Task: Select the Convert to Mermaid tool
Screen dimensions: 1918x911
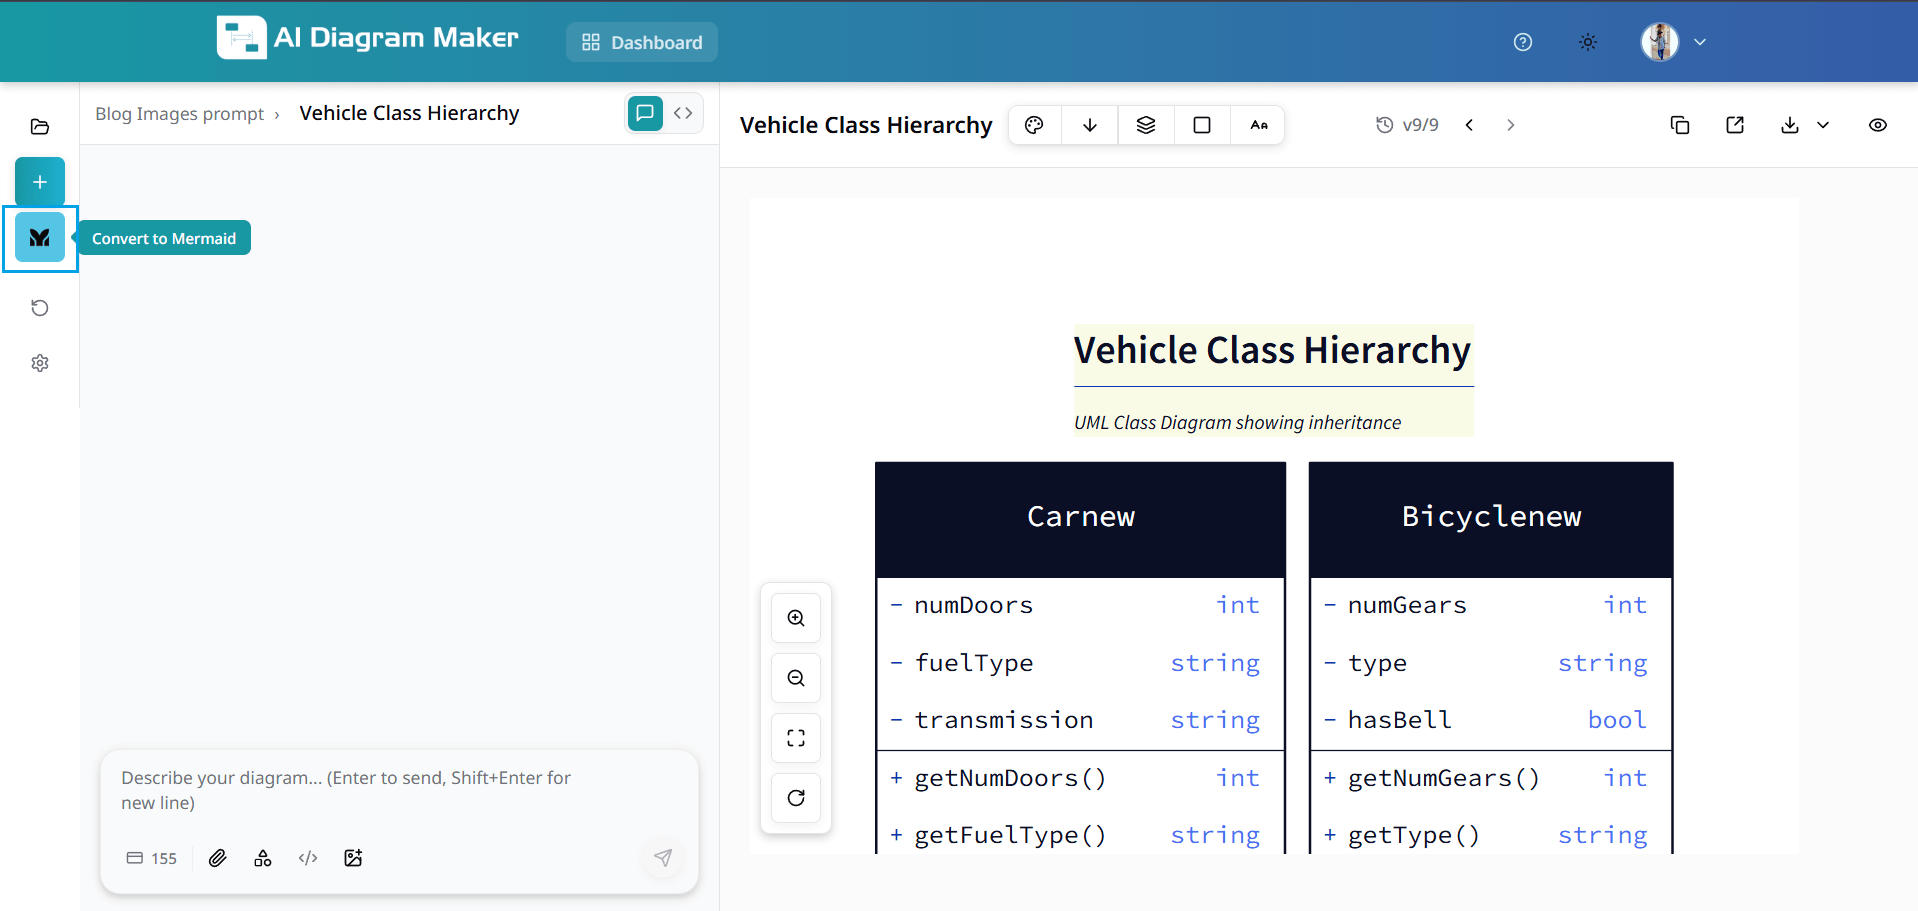Action: (x=40, y=237)
